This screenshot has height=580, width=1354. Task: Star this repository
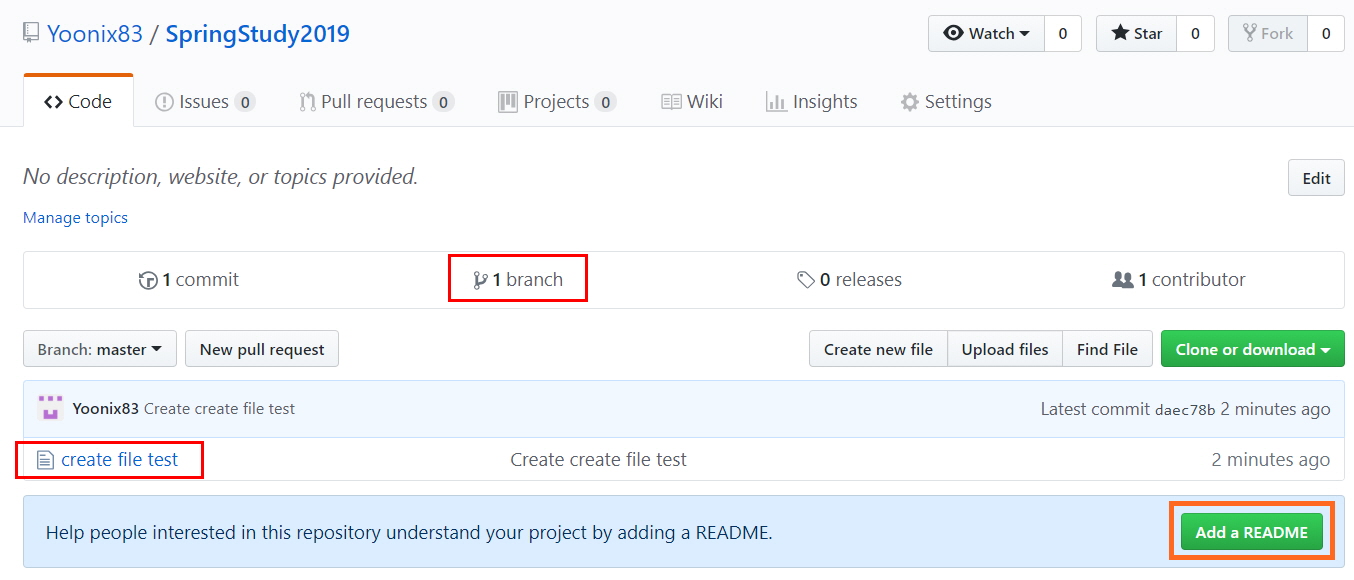click(1136, 33)
